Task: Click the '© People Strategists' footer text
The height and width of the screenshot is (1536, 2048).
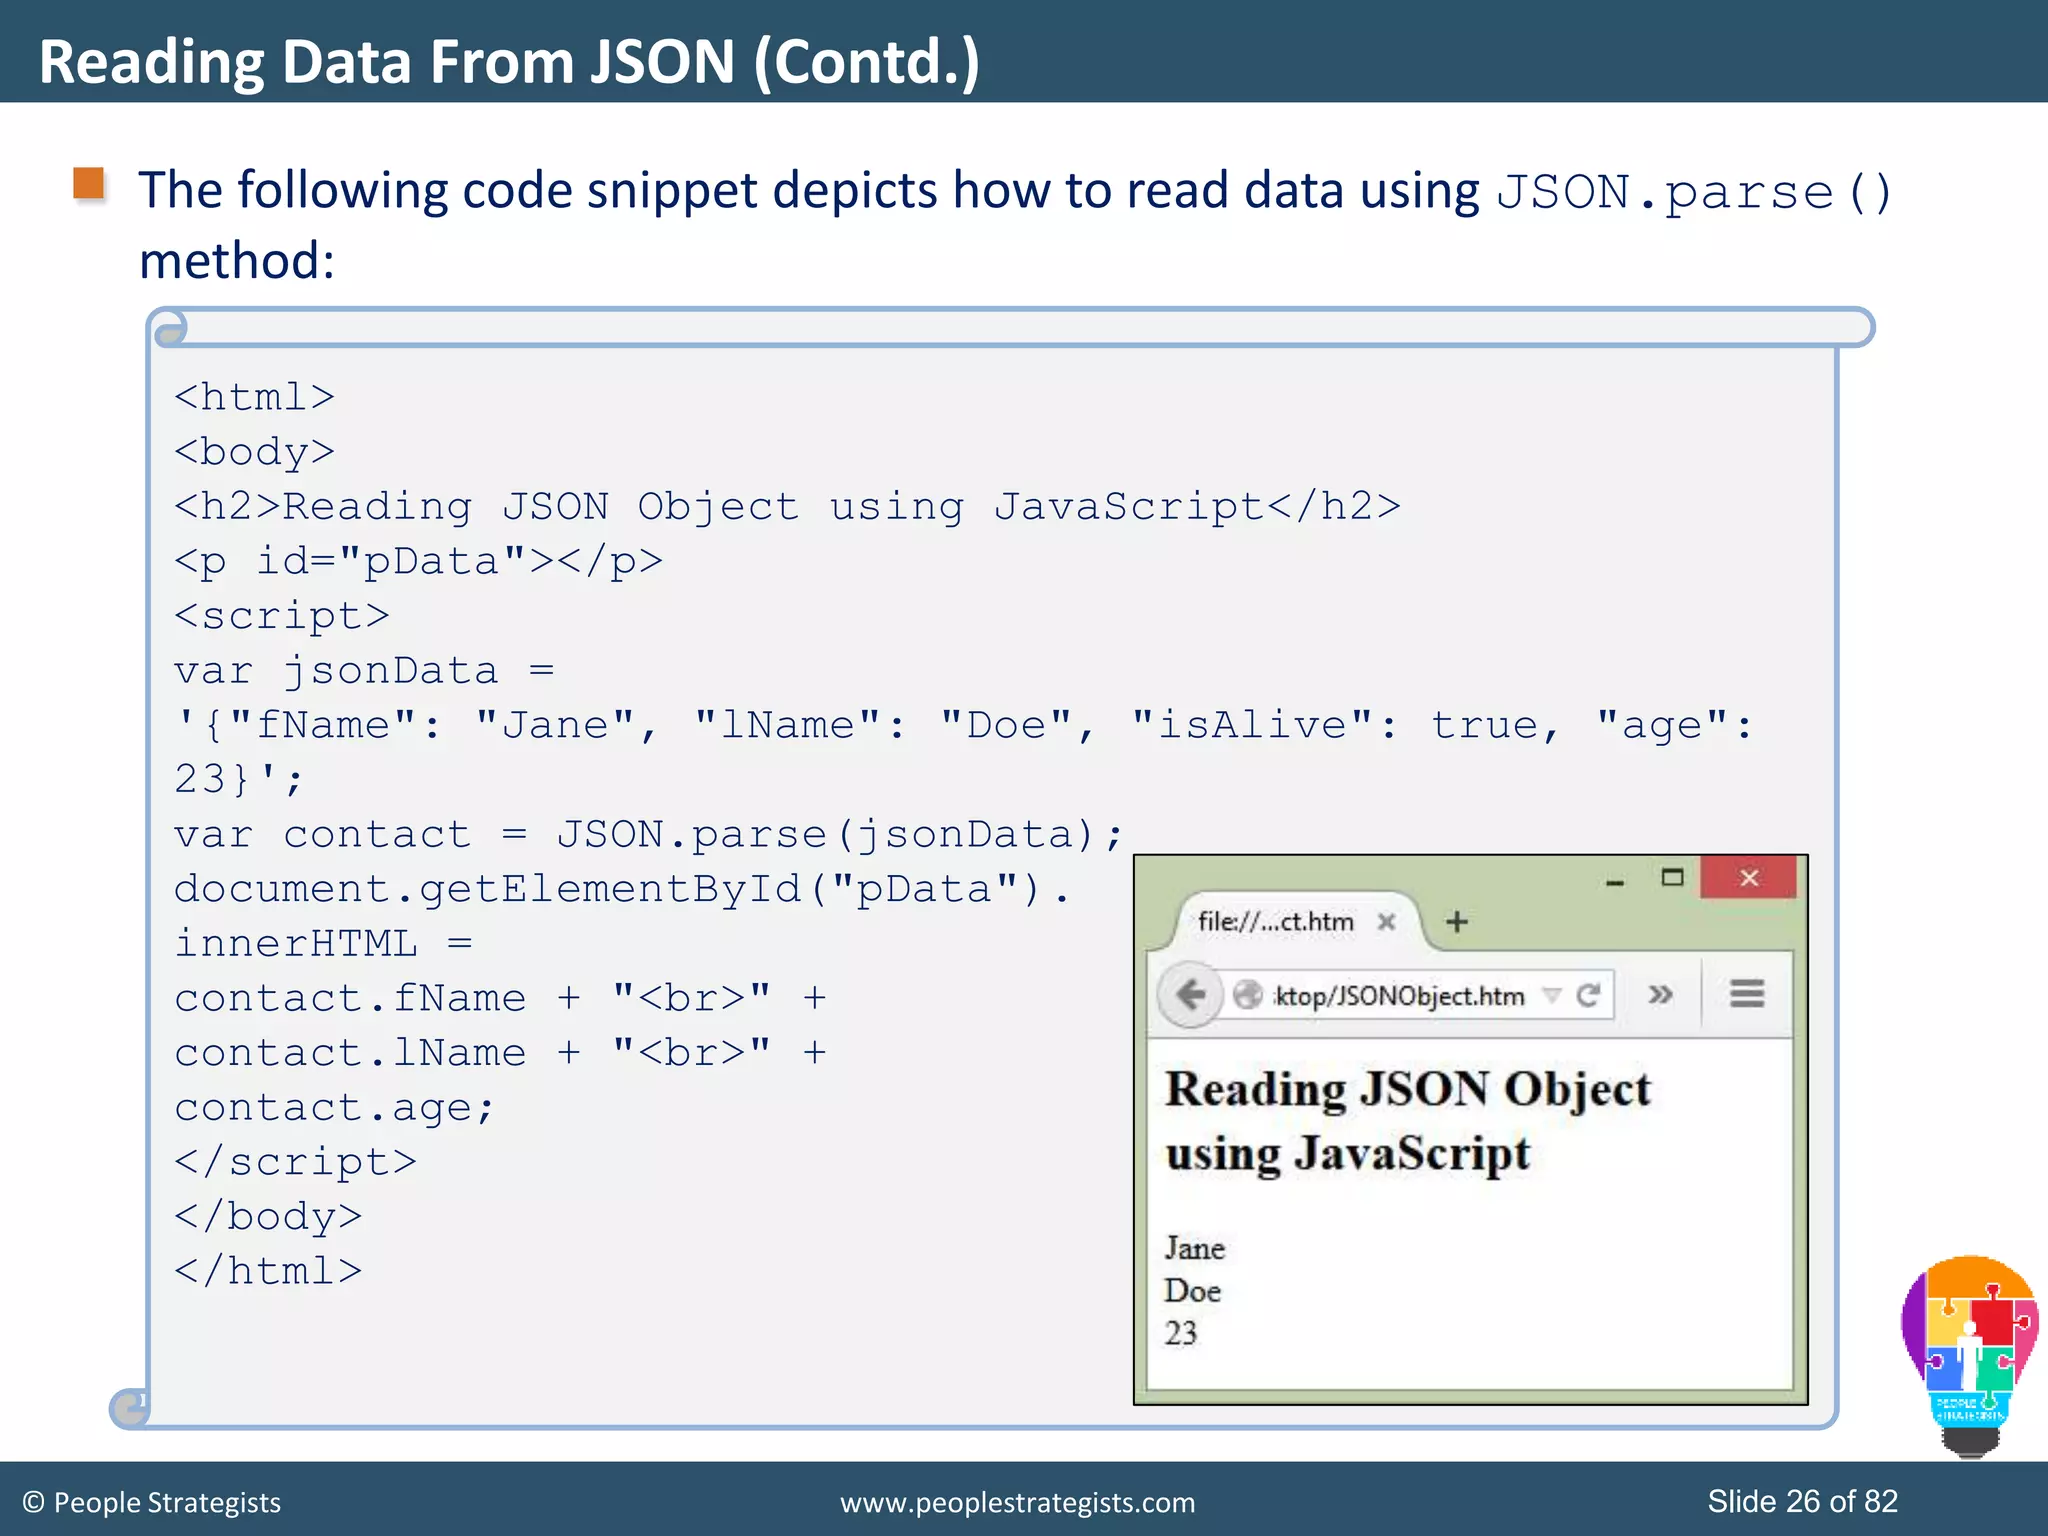Action: (151, 1502)
